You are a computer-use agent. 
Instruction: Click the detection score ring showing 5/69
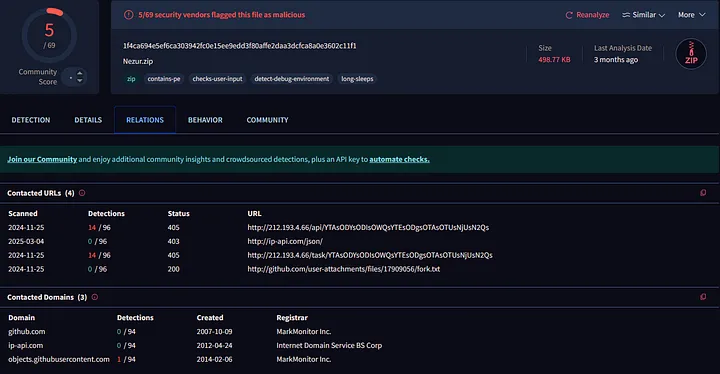(x=49, y=35)
